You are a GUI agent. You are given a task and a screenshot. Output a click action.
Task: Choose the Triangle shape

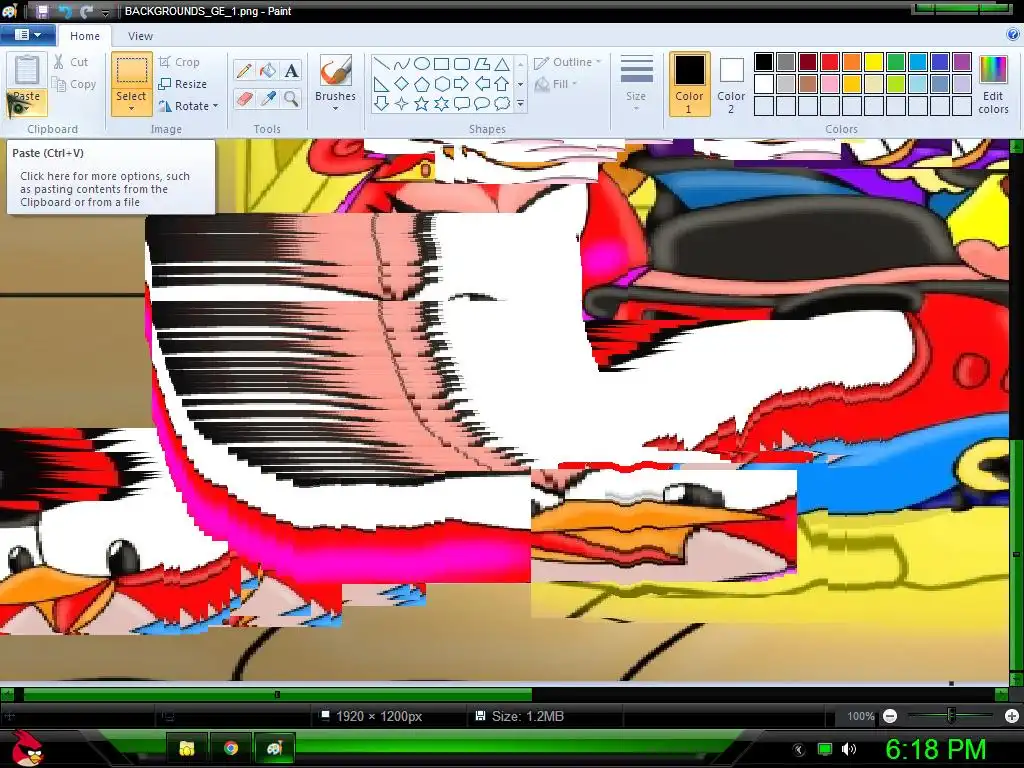click(x=502, y=64)
